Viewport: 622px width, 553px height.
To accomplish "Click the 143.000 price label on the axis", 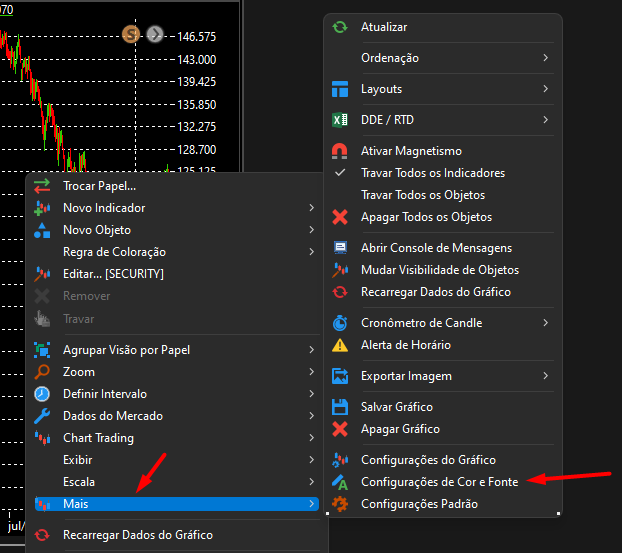I will click(197, 60).
